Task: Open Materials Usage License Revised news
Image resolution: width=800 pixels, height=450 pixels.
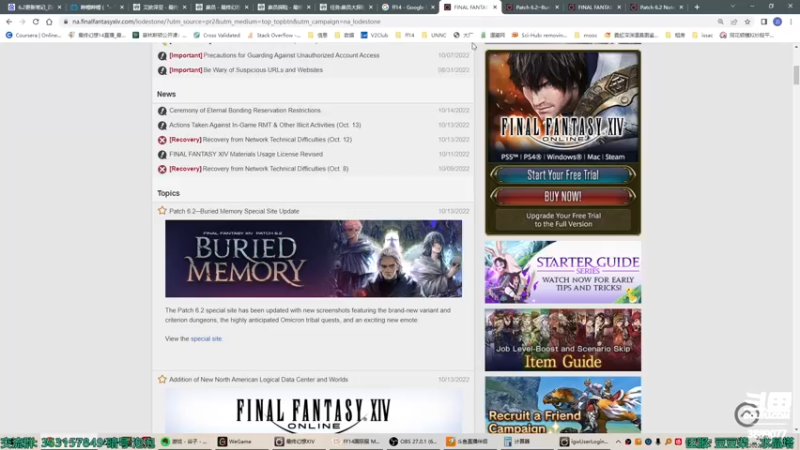Action: [x=246, y=154]
